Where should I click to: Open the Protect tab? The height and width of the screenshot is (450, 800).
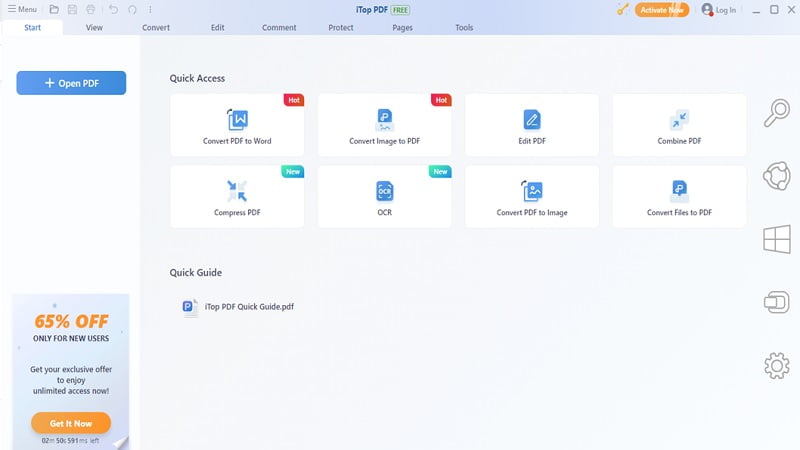click(x=341, y=28)
